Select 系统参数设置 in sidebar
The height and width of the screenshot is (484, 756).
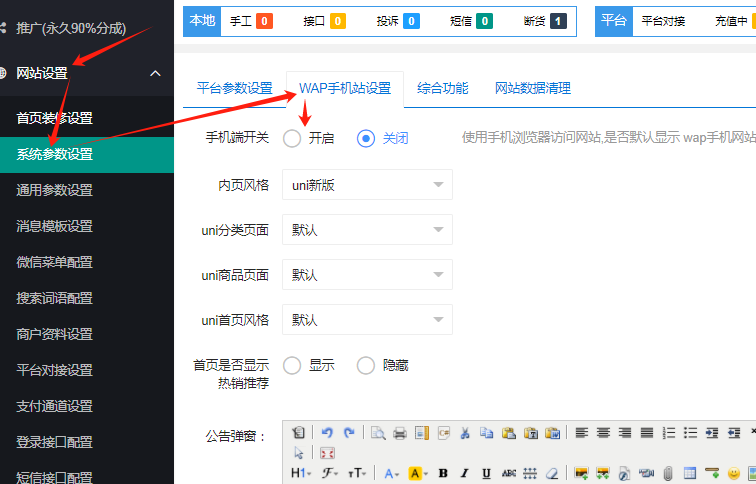[87, 154]
